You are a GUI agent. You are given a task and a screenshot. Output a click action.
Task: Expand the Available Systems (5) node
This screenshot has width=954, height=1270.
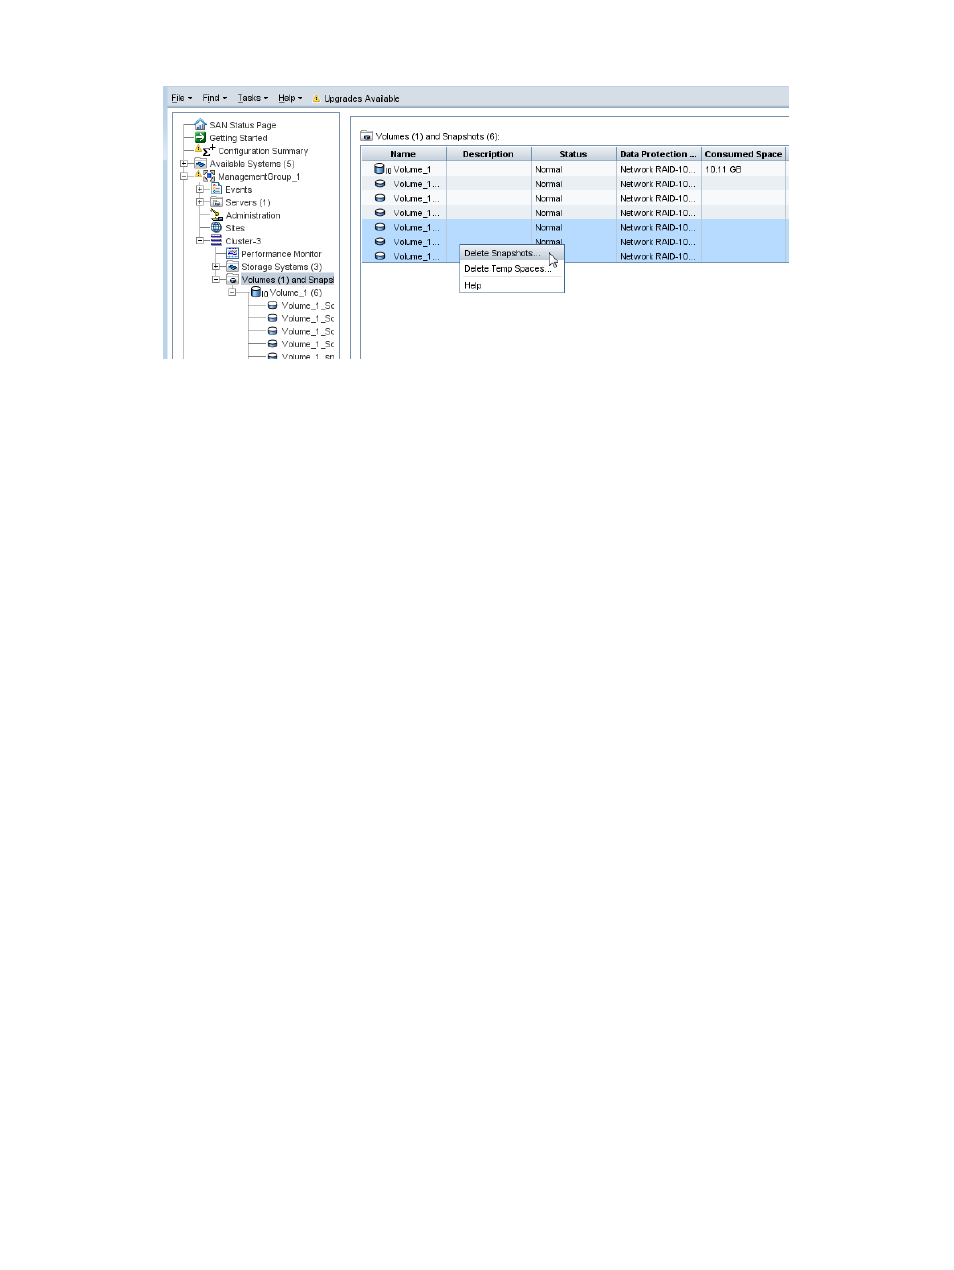[184, 164]
